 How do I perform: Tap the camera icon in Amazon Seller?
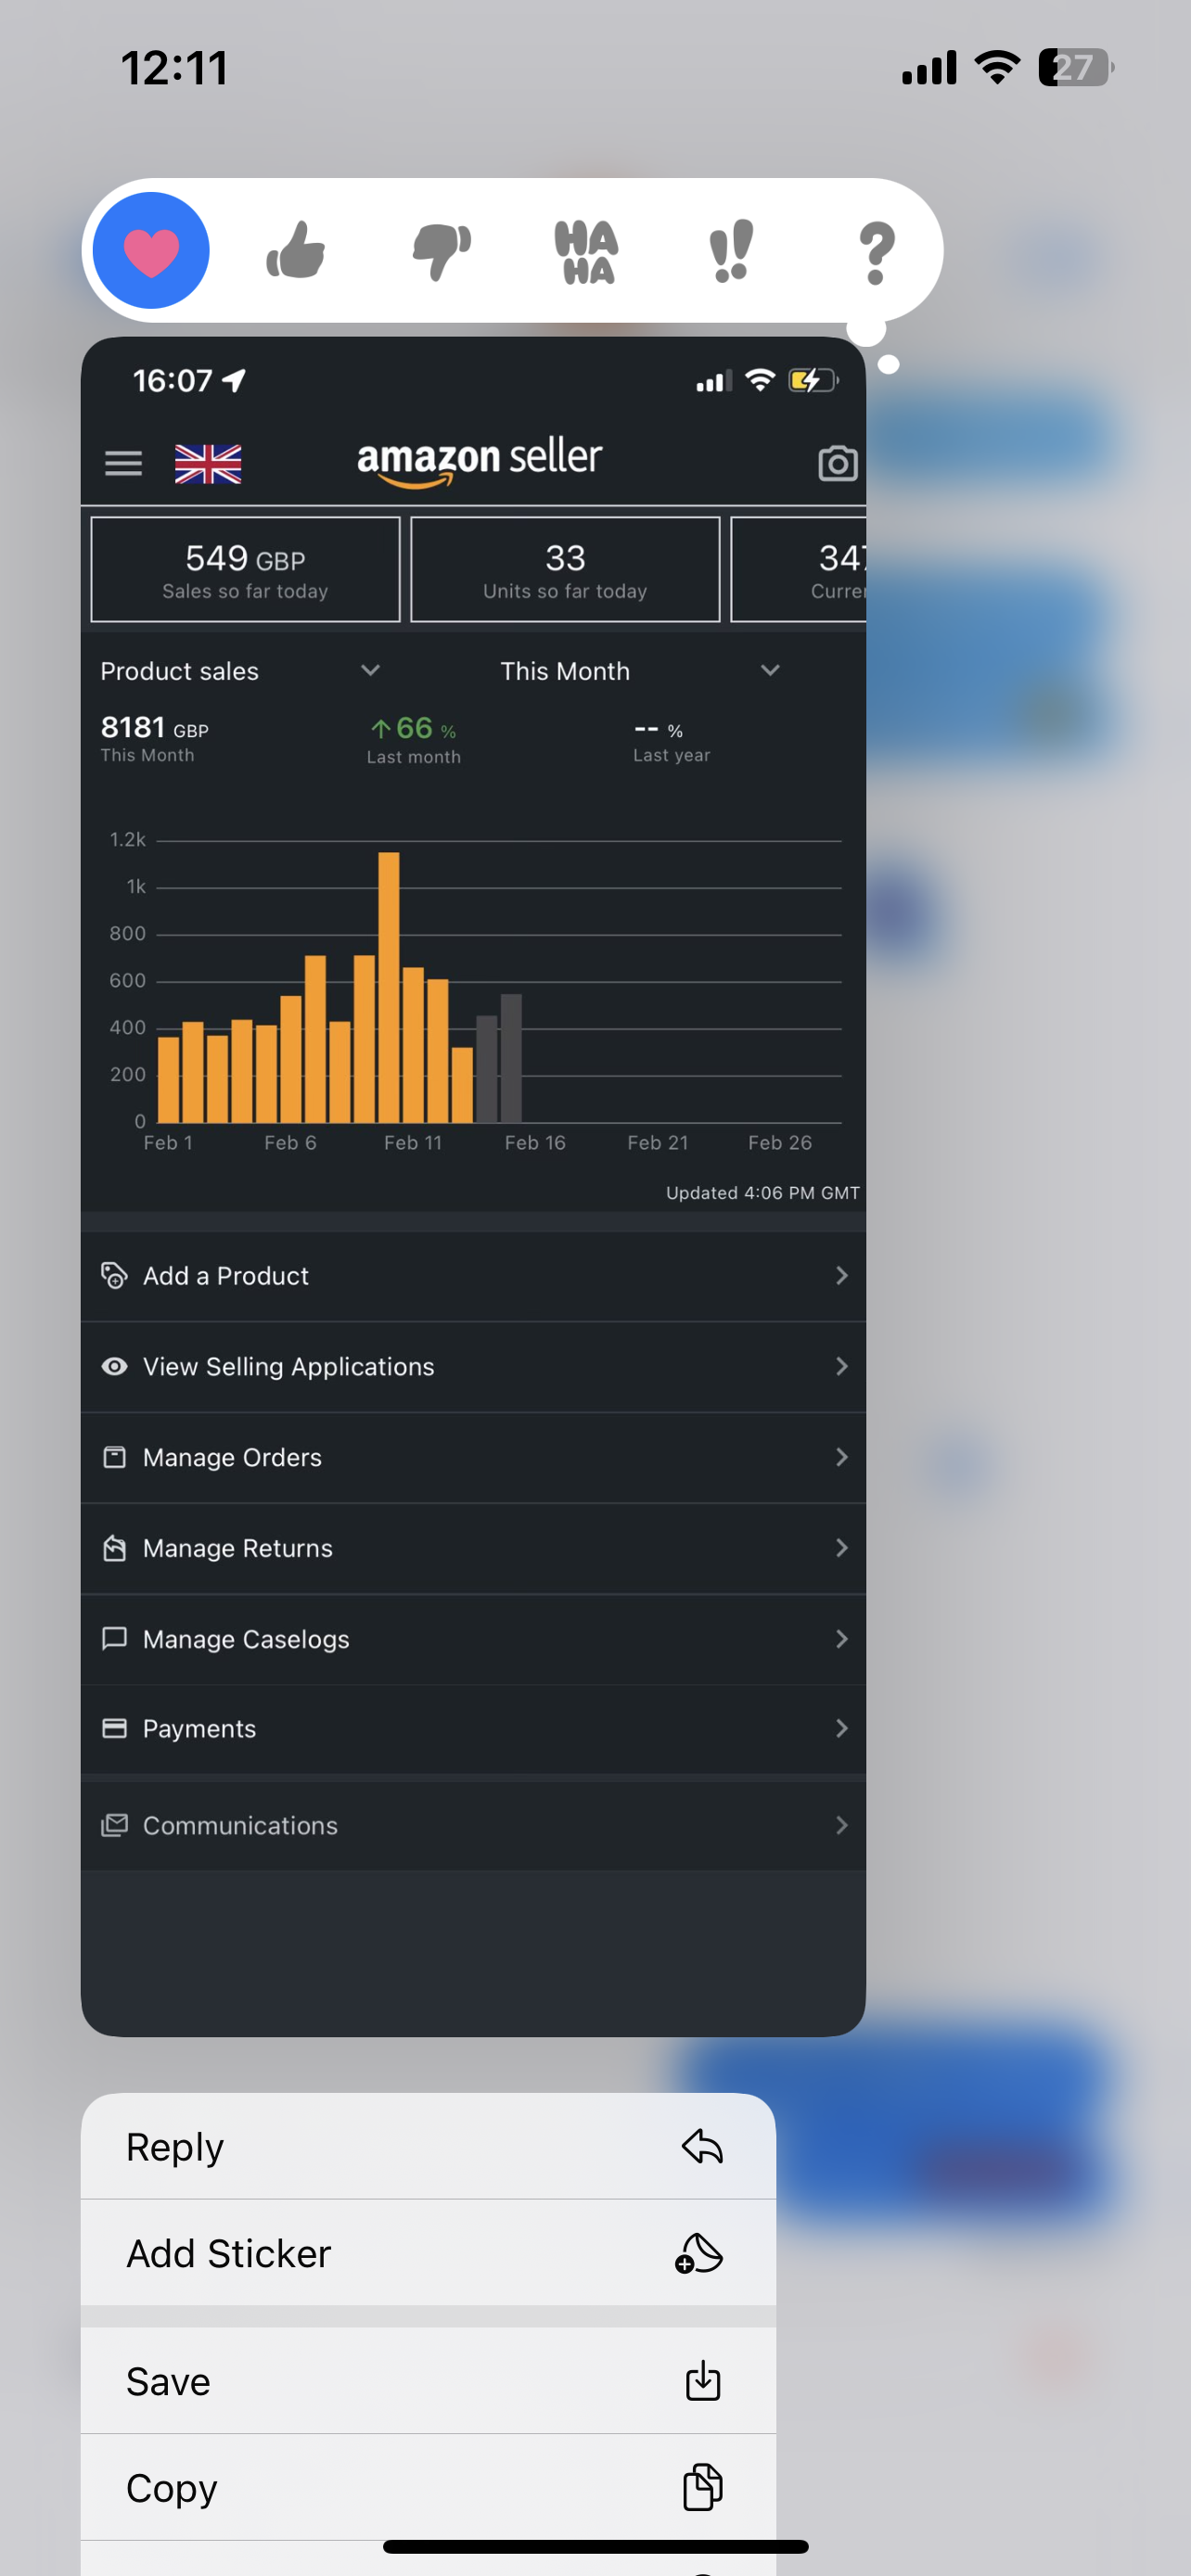(x=837, y=463)
